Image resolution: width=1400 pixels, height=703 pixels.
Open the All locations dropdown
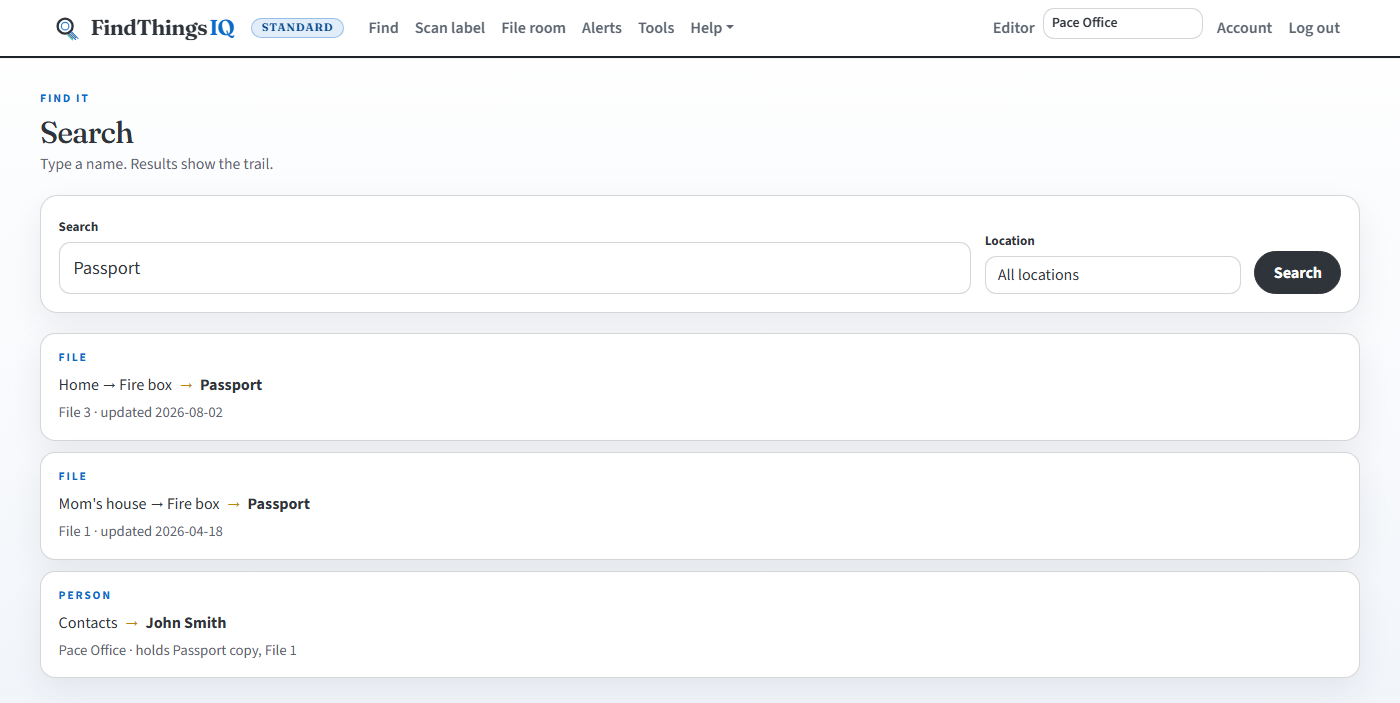tap(1112, 275)
